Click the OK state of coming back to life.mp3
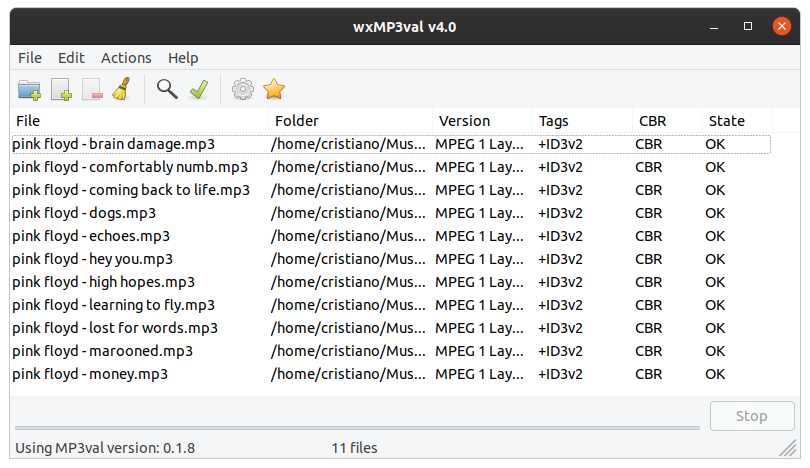 coord(715,190)
